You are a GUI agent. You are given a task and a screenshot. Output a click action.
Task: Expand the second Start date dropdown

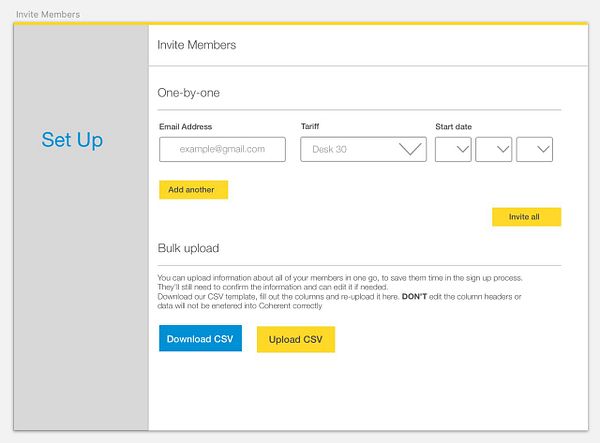[x=494, y=149]
